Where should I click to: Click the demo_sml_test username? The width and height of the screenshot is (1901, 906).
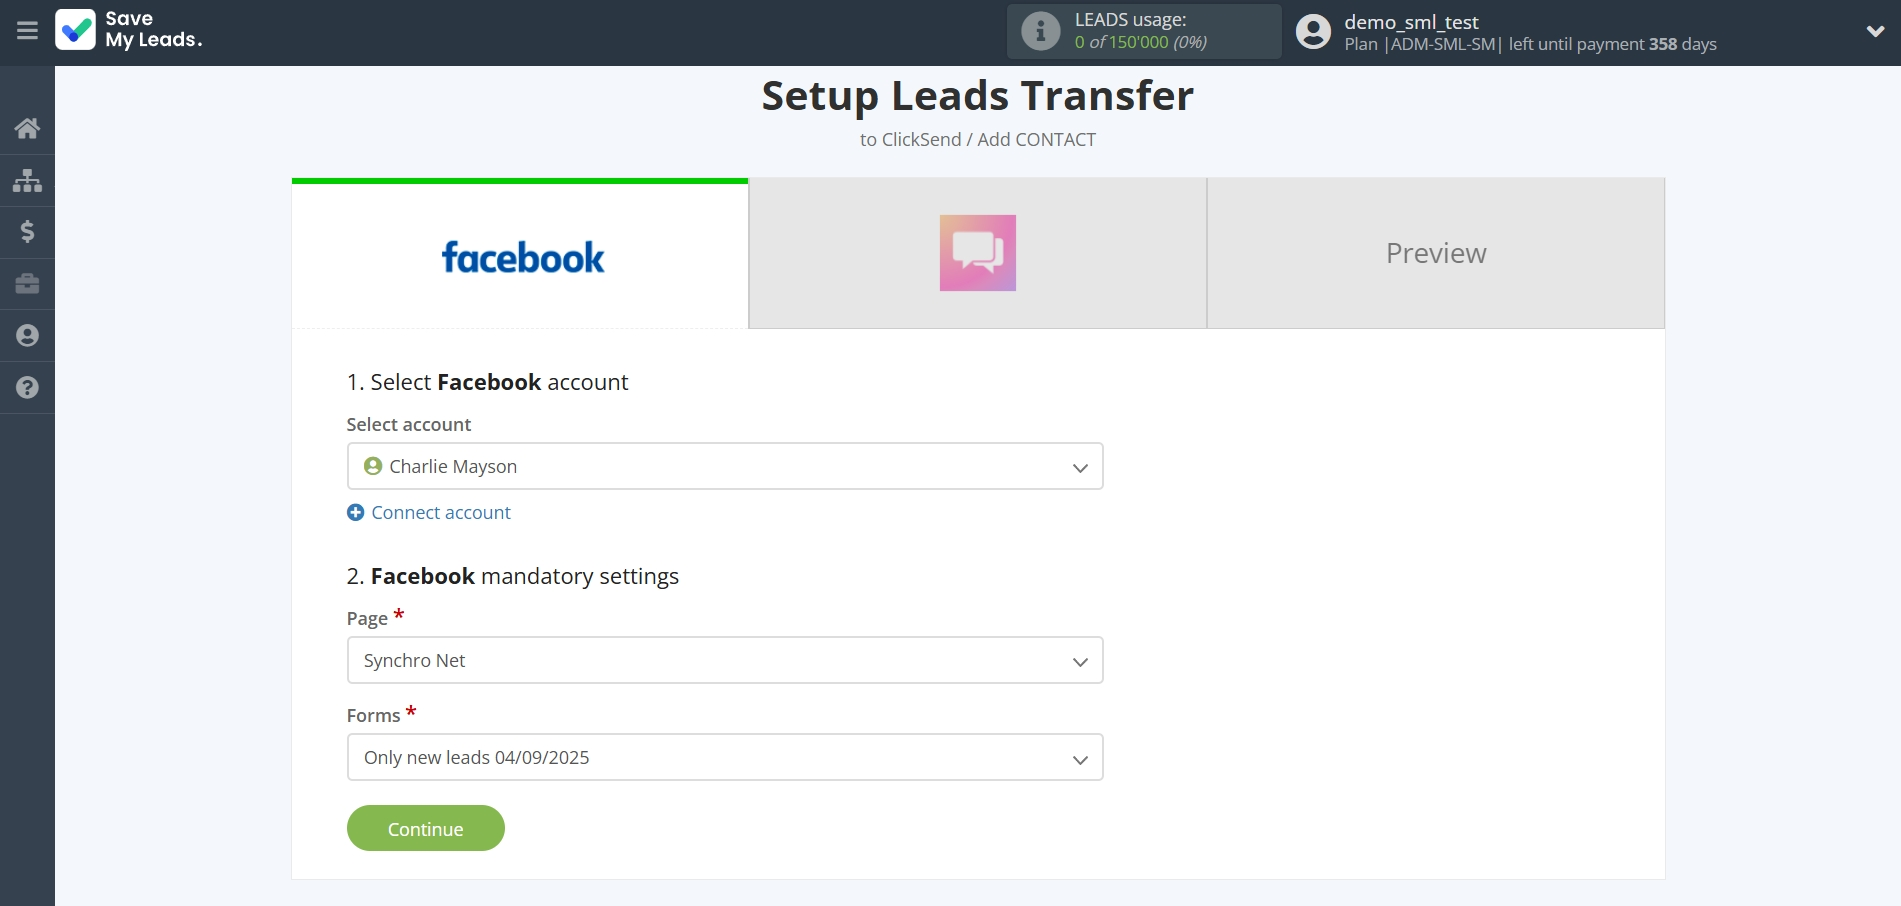pos(1410,22)
